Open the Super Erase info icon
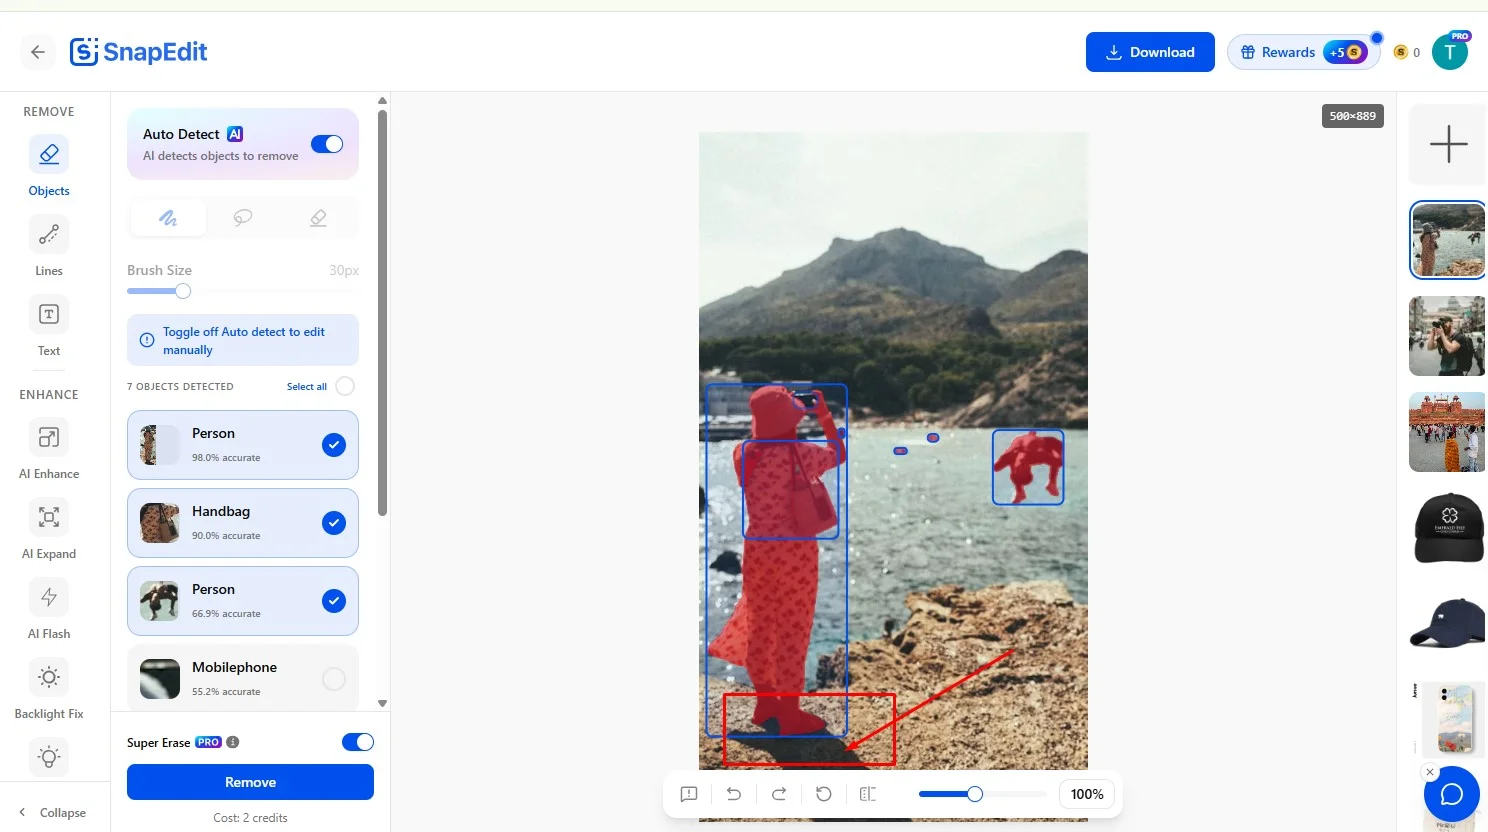Screen dimensions: 1488x832 click(233, 742)
